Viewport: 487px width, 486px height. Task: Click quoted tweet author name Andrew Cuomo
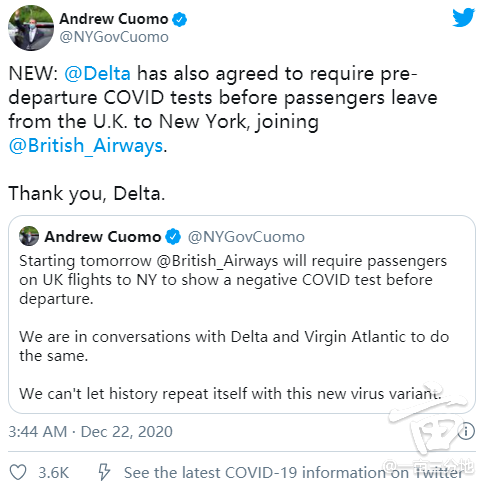click(x=103, y=237)
